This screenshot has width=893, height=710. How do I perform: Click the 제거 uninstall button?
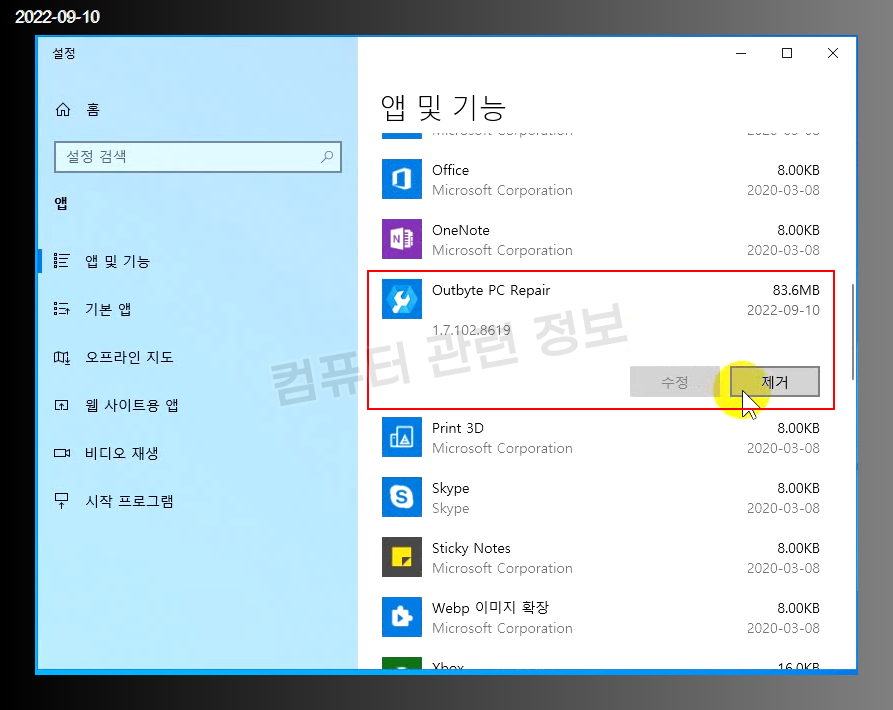coord(775,381)
